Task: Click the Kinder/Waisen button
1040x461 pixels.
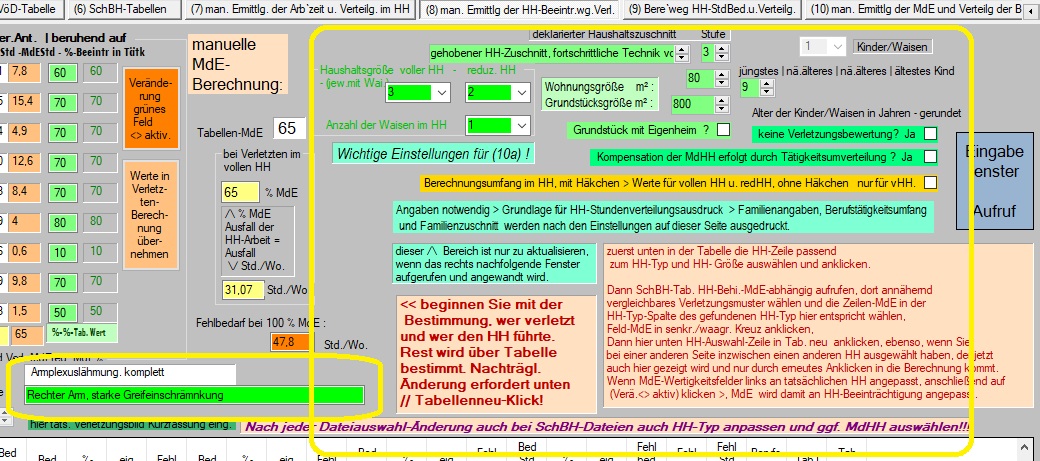Action: tap(892, 46)
